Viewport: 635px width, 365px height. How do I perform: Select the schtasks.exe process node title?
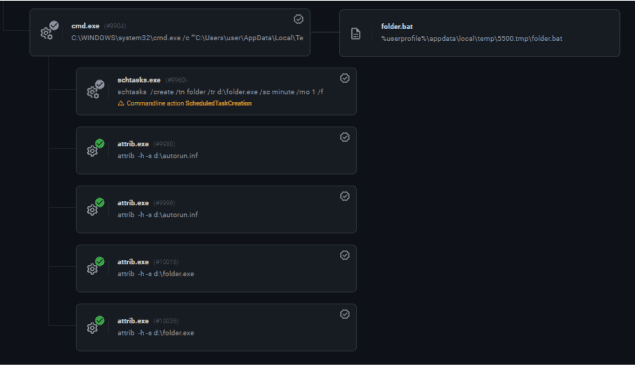[139, 80]
